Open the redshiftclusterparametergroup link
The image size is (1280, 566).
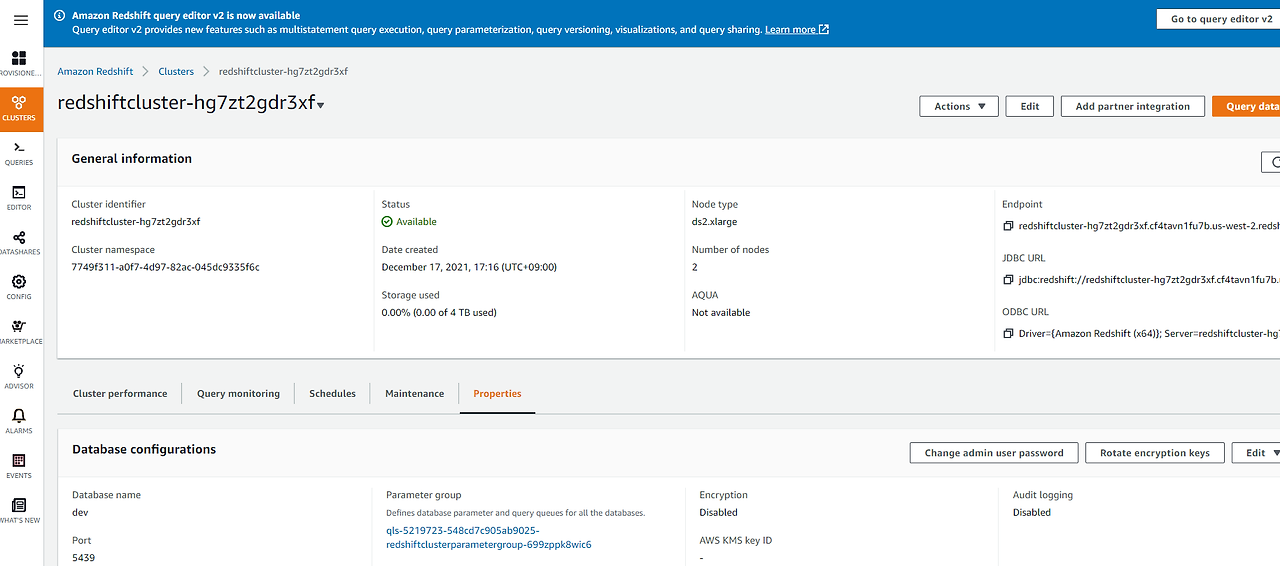click(x=488, y=537)
